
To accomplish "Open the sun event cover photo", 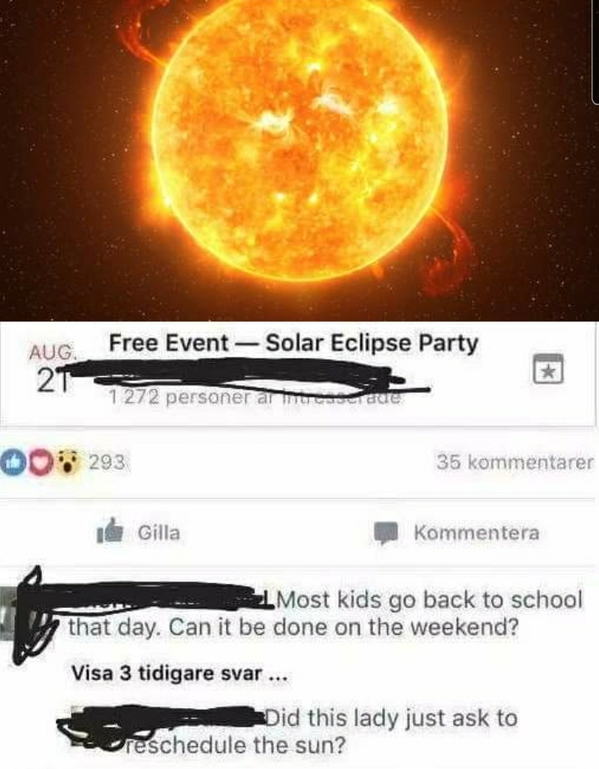I will (x=299, y=160).
